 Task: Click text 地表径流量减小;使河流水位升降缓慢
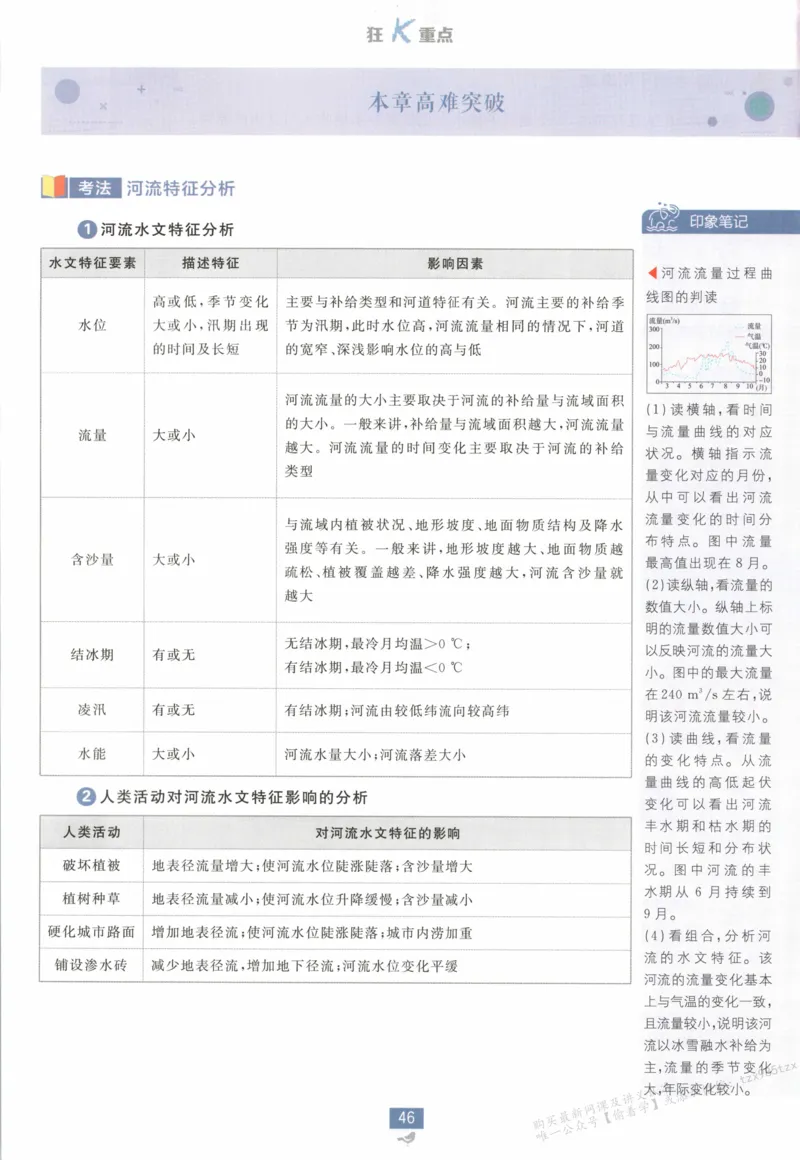click(x=272, y=899)
